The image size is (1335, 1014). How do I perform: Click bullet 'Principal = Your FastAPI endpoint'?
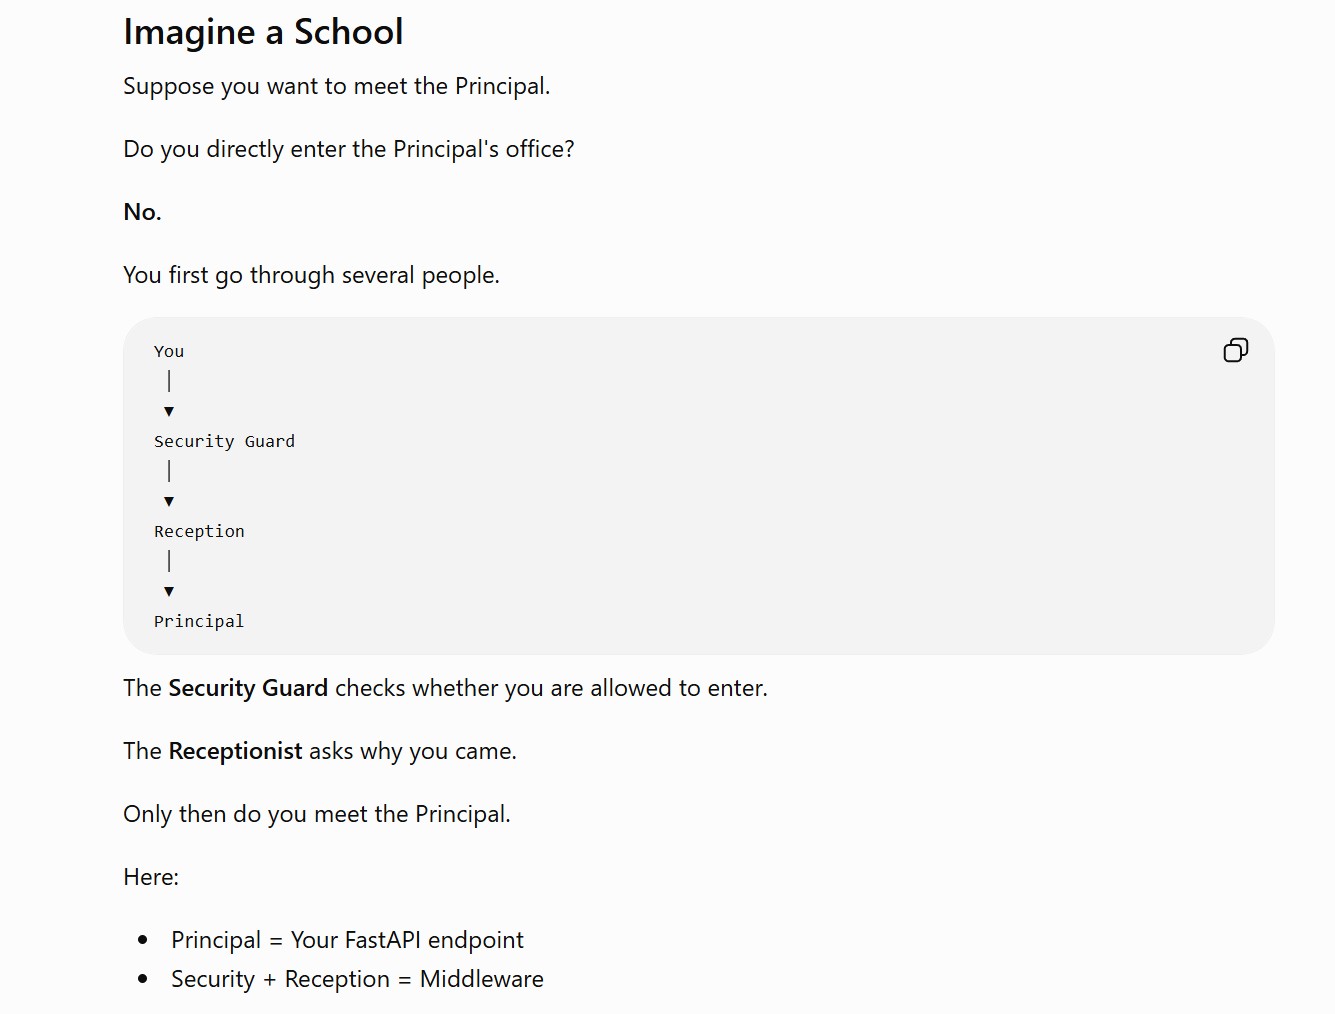coord(347,940)
